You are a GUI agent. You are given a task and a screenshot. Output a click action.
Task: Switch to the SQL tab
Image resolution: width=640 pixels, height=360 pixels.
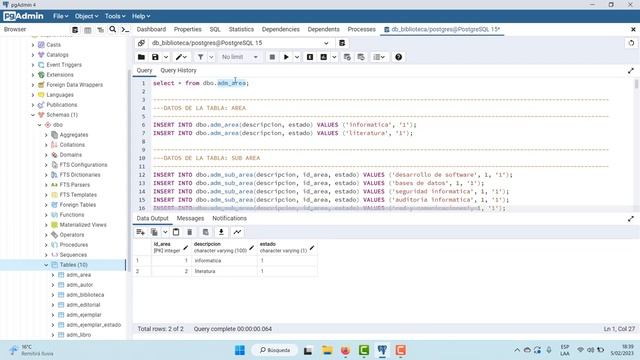(x=215, y=29)
